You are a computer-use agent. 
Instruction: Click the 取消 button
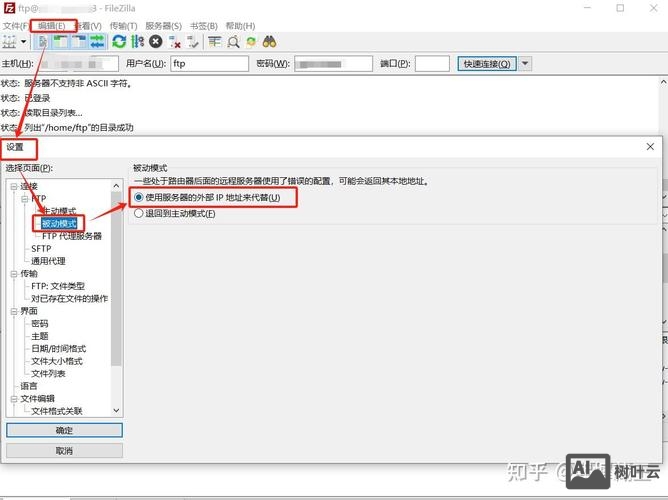tap(64, 451)
